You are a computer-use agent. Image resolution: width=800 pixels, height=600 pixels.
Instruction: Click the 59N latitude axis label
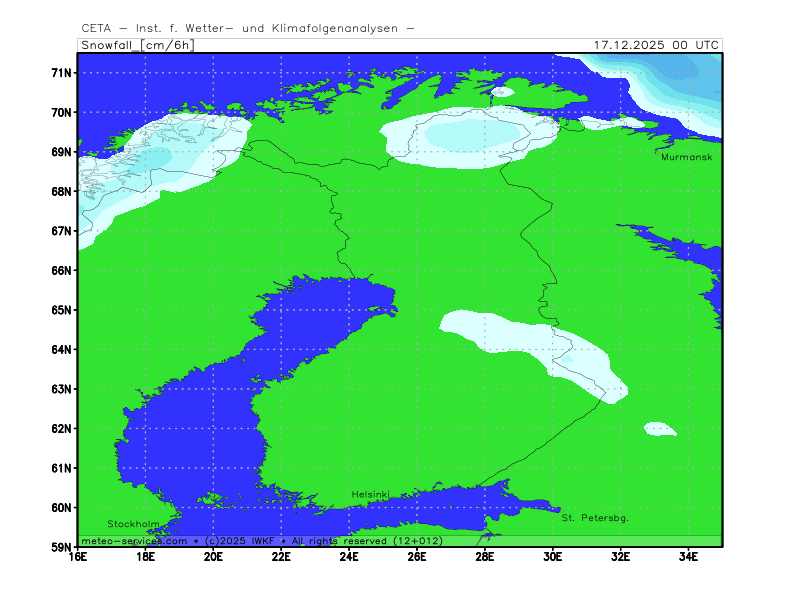pos(61,547)
